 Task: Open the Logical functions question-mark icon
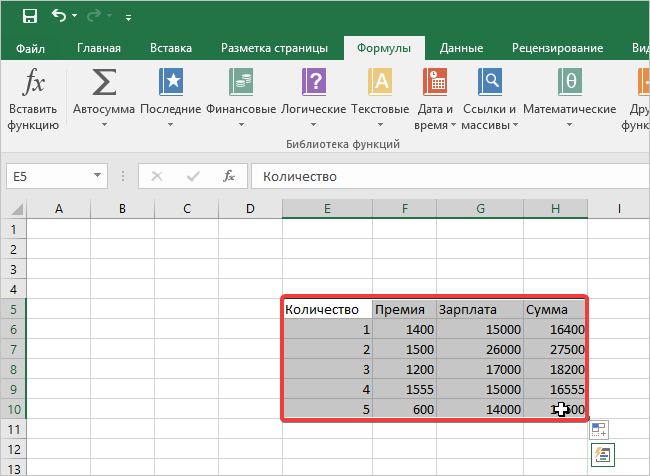pos(313,82)
